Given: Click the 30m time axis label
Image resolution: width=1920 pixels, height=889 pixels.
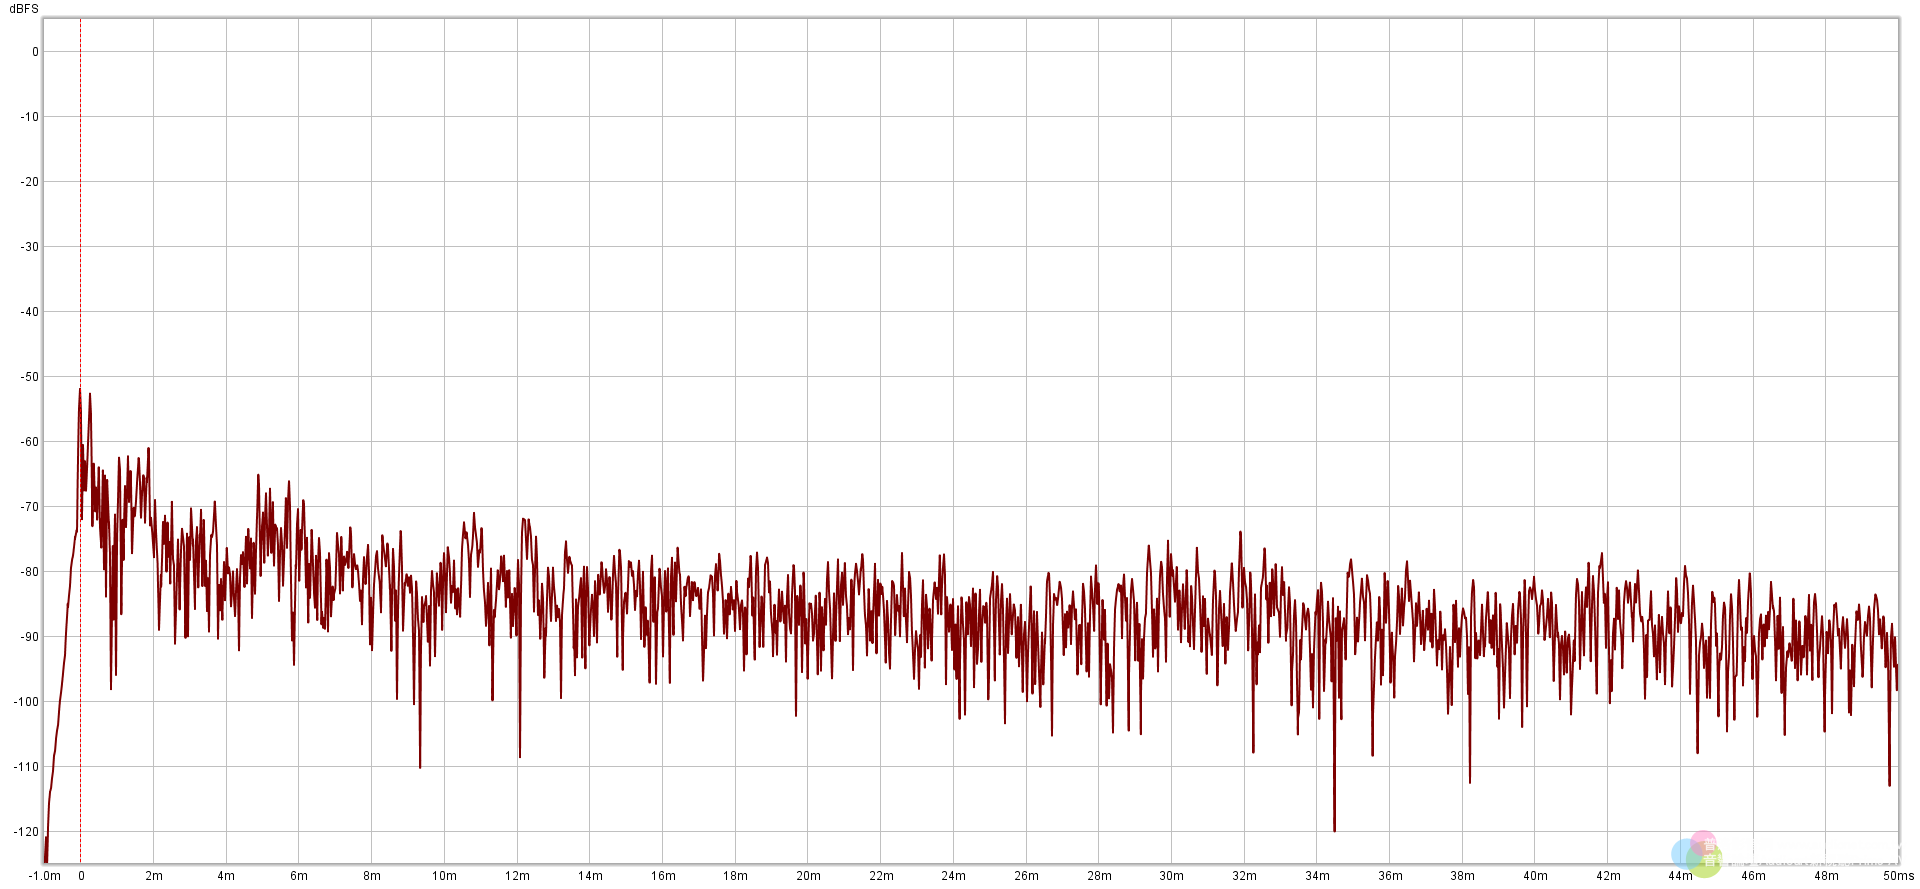Looking at the screenshot, I should (1172, 876).
